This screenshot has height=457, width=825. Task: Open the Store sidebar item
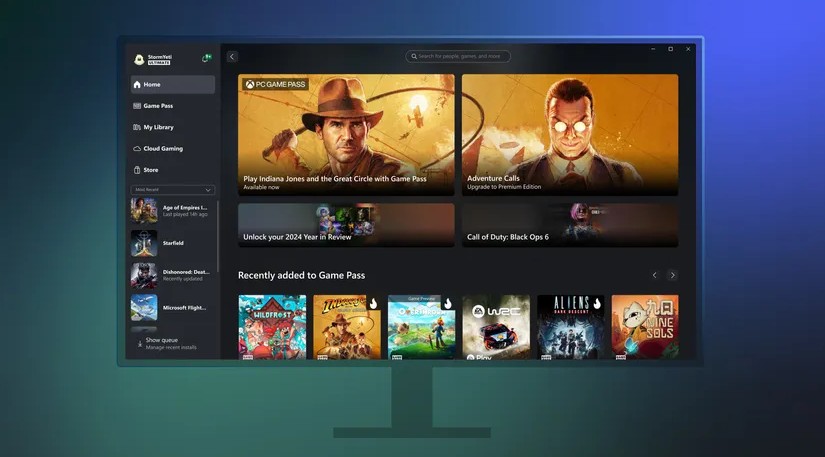pyautogui.click(x=173, y=170)
